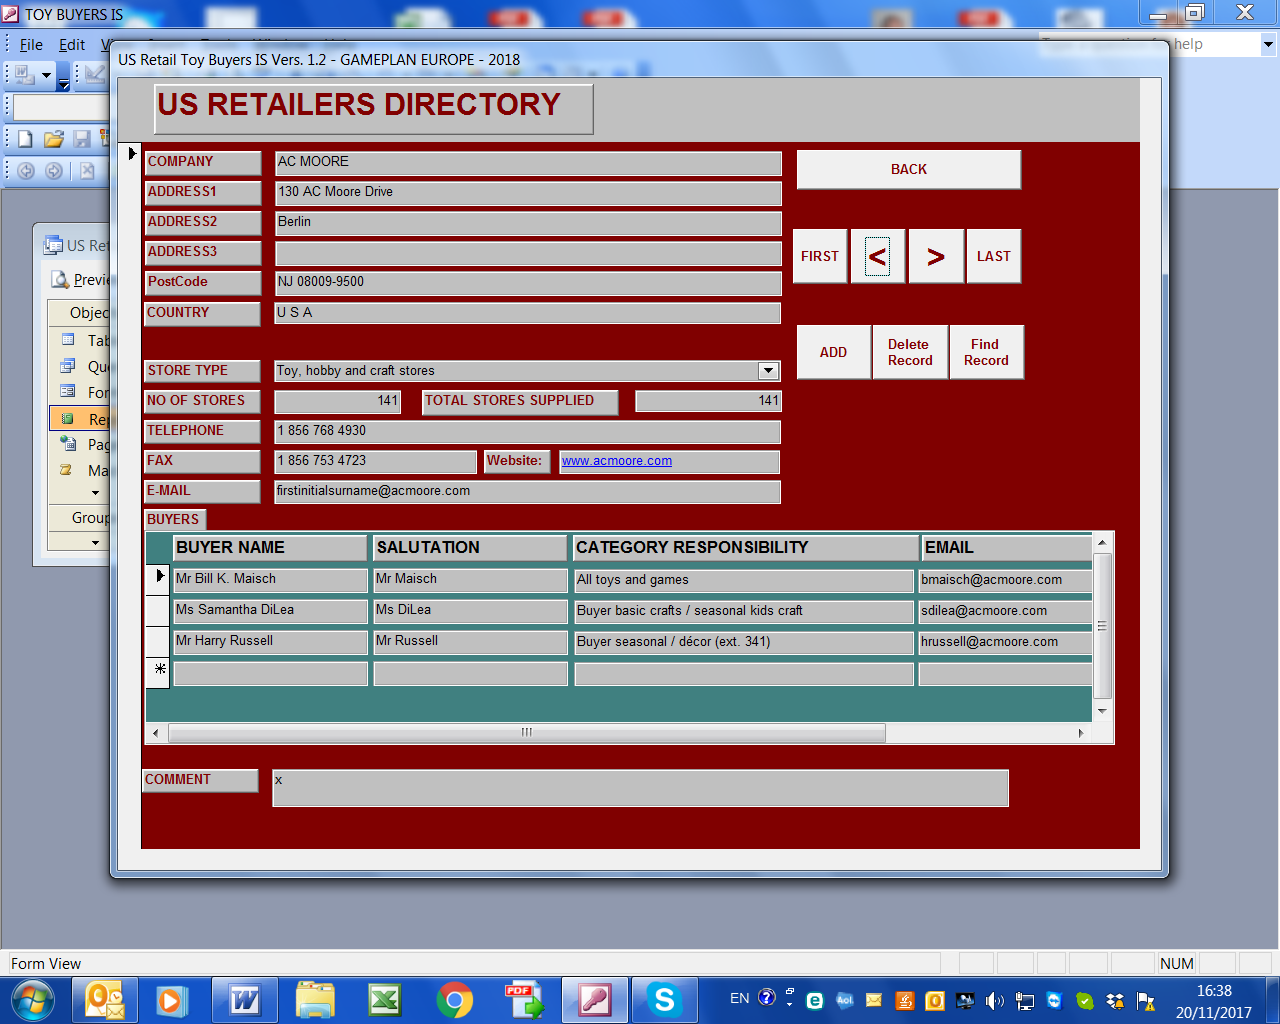This screenshot has height=1024, width=1280.
Task: Expand more objects arrow under Macros
Action: (96, 492)
